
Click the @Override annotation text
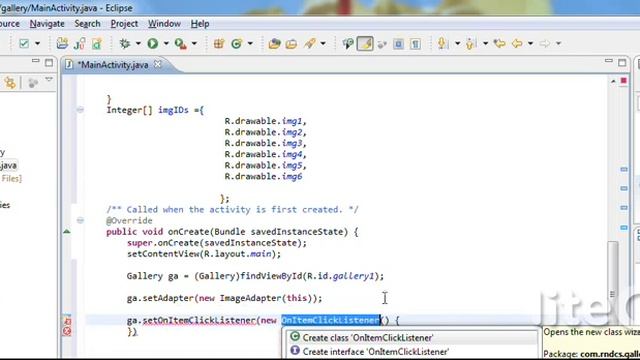tap(129, 220)
